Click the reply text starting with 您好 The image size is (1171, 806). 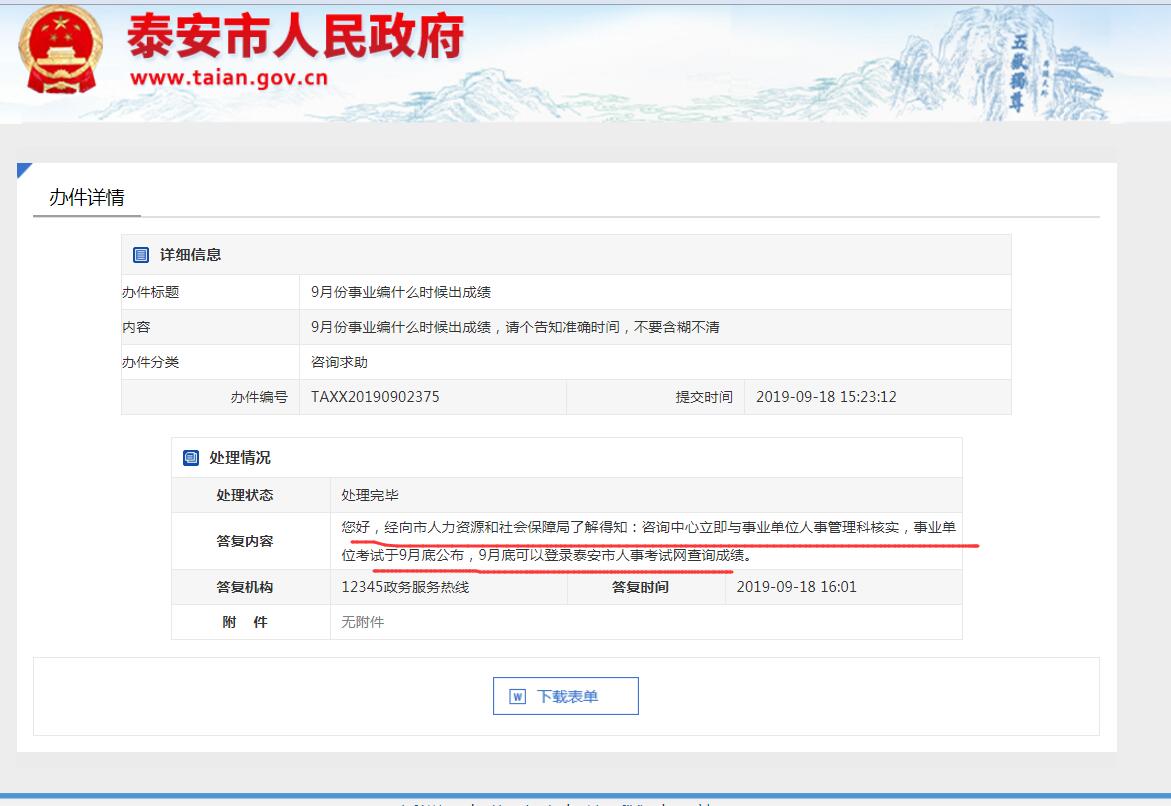click(648, 541)
